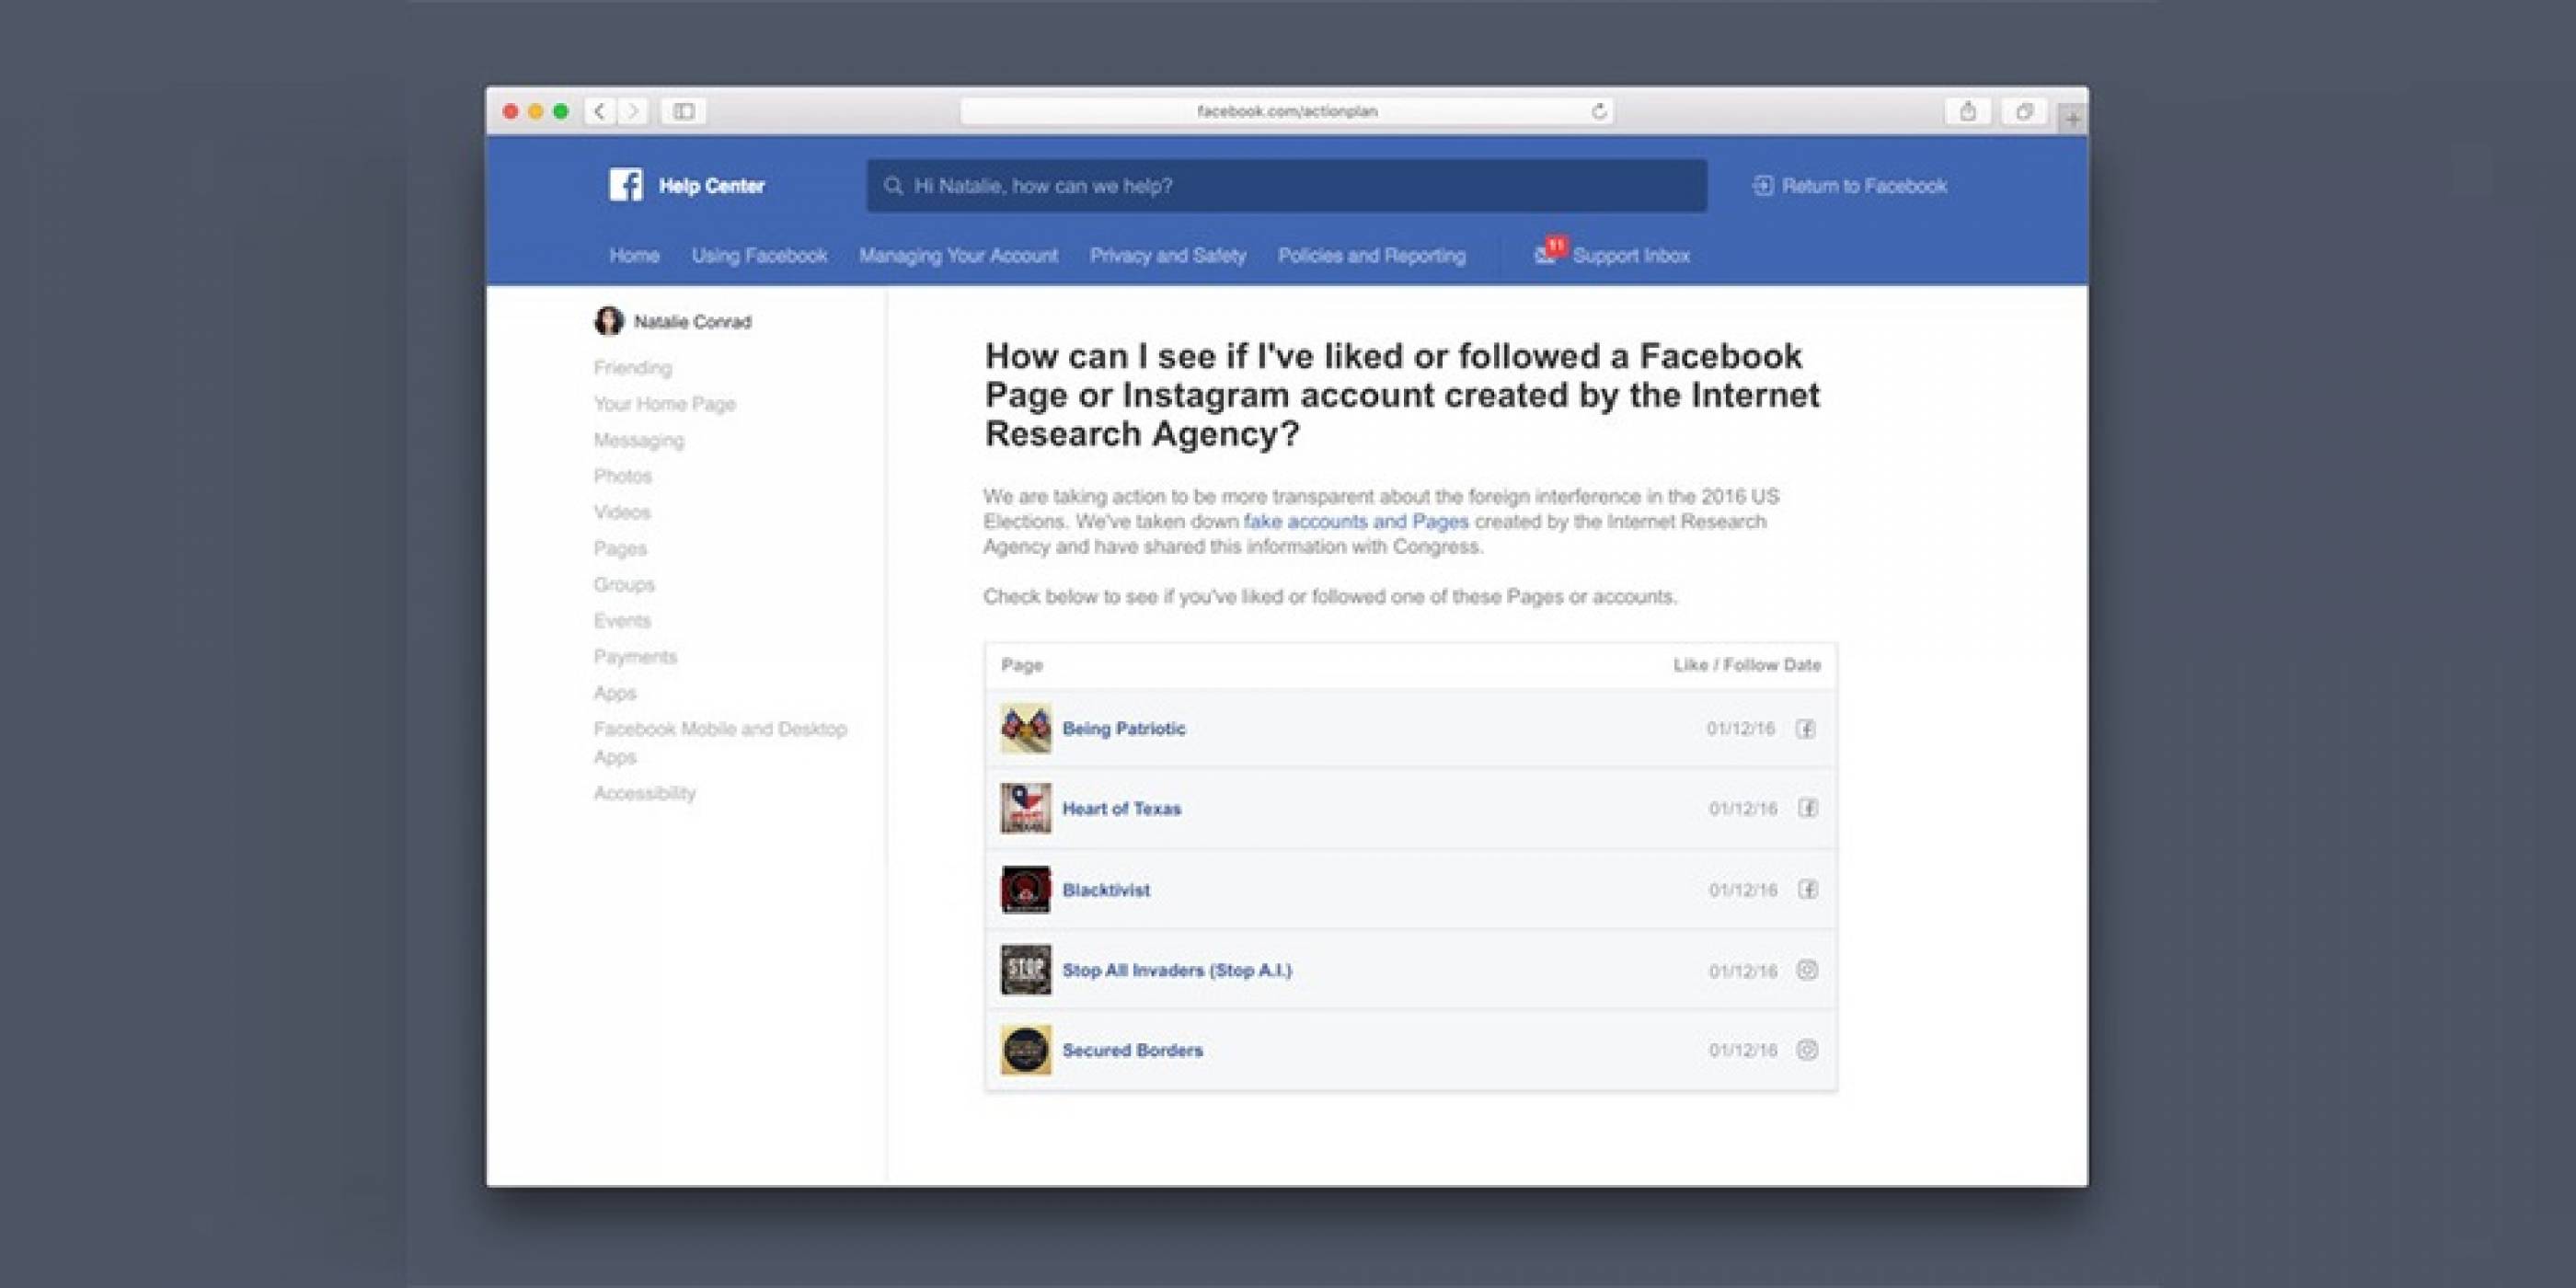Screen dimensions: 2576x1288
Task: Select Videos in the sidebar
Action: tap(621, 512)
